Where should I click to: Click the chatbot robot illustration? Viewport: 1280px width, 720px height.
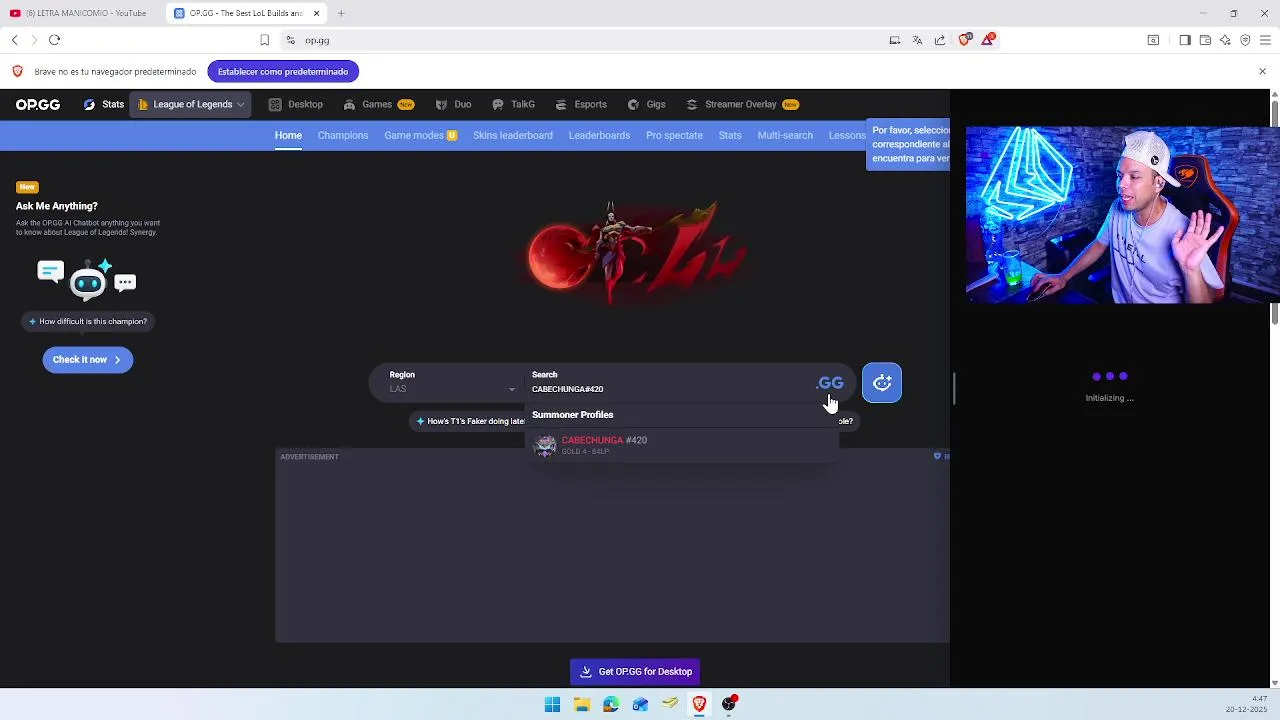(87, 279)
